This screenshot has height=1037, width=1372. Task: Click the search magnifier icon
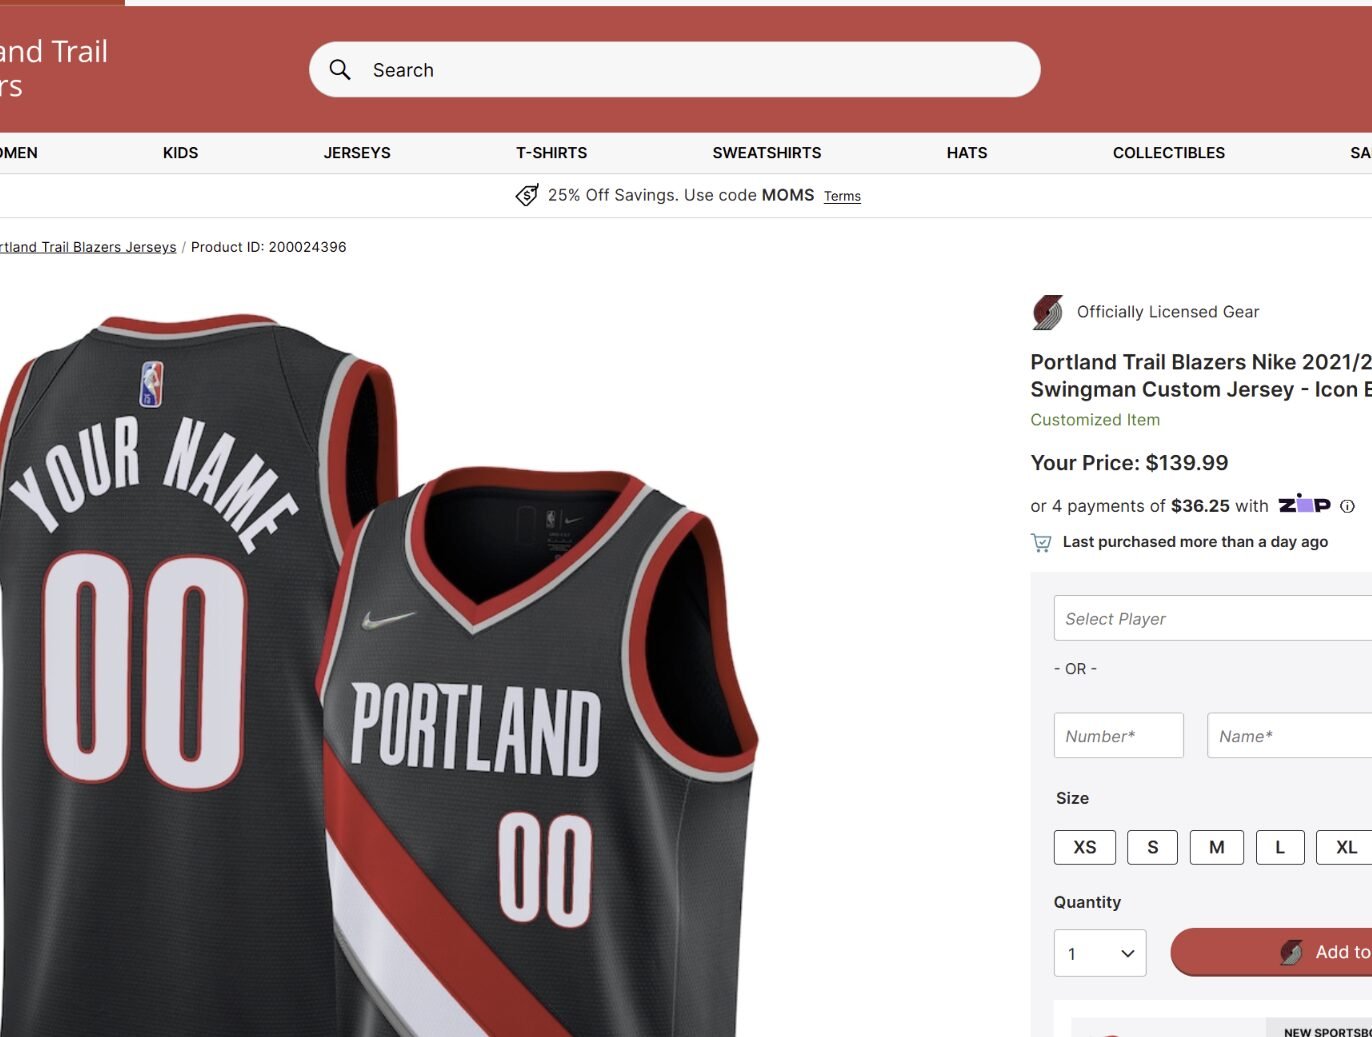(x=340, y=69)
